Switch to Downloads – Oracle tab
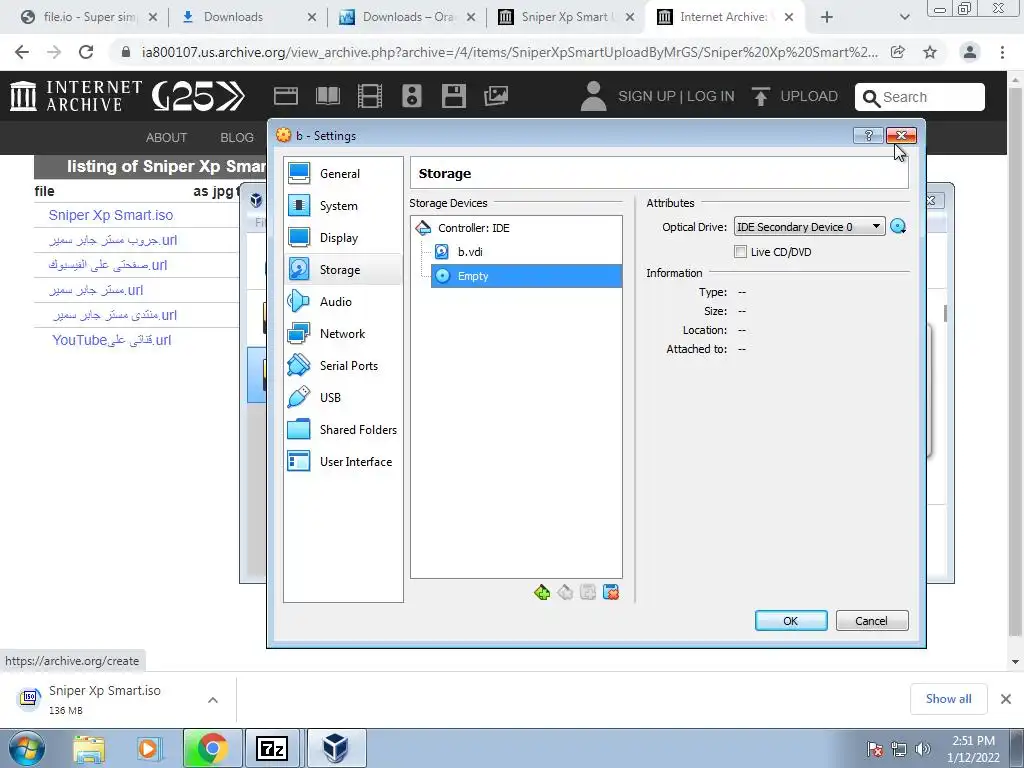Viewport: 1024px width, 768px height. pyautogui.click(x=406, y=17)
